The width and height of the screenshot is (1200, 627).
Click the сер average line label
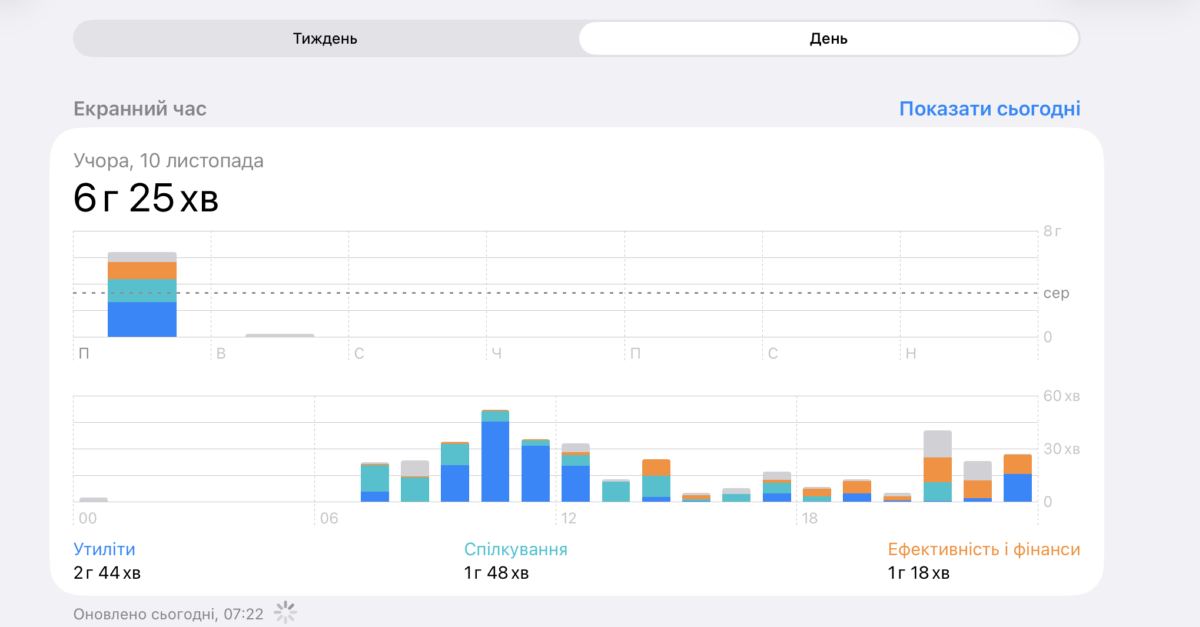pyautogui.click(x=1056, y=293)
